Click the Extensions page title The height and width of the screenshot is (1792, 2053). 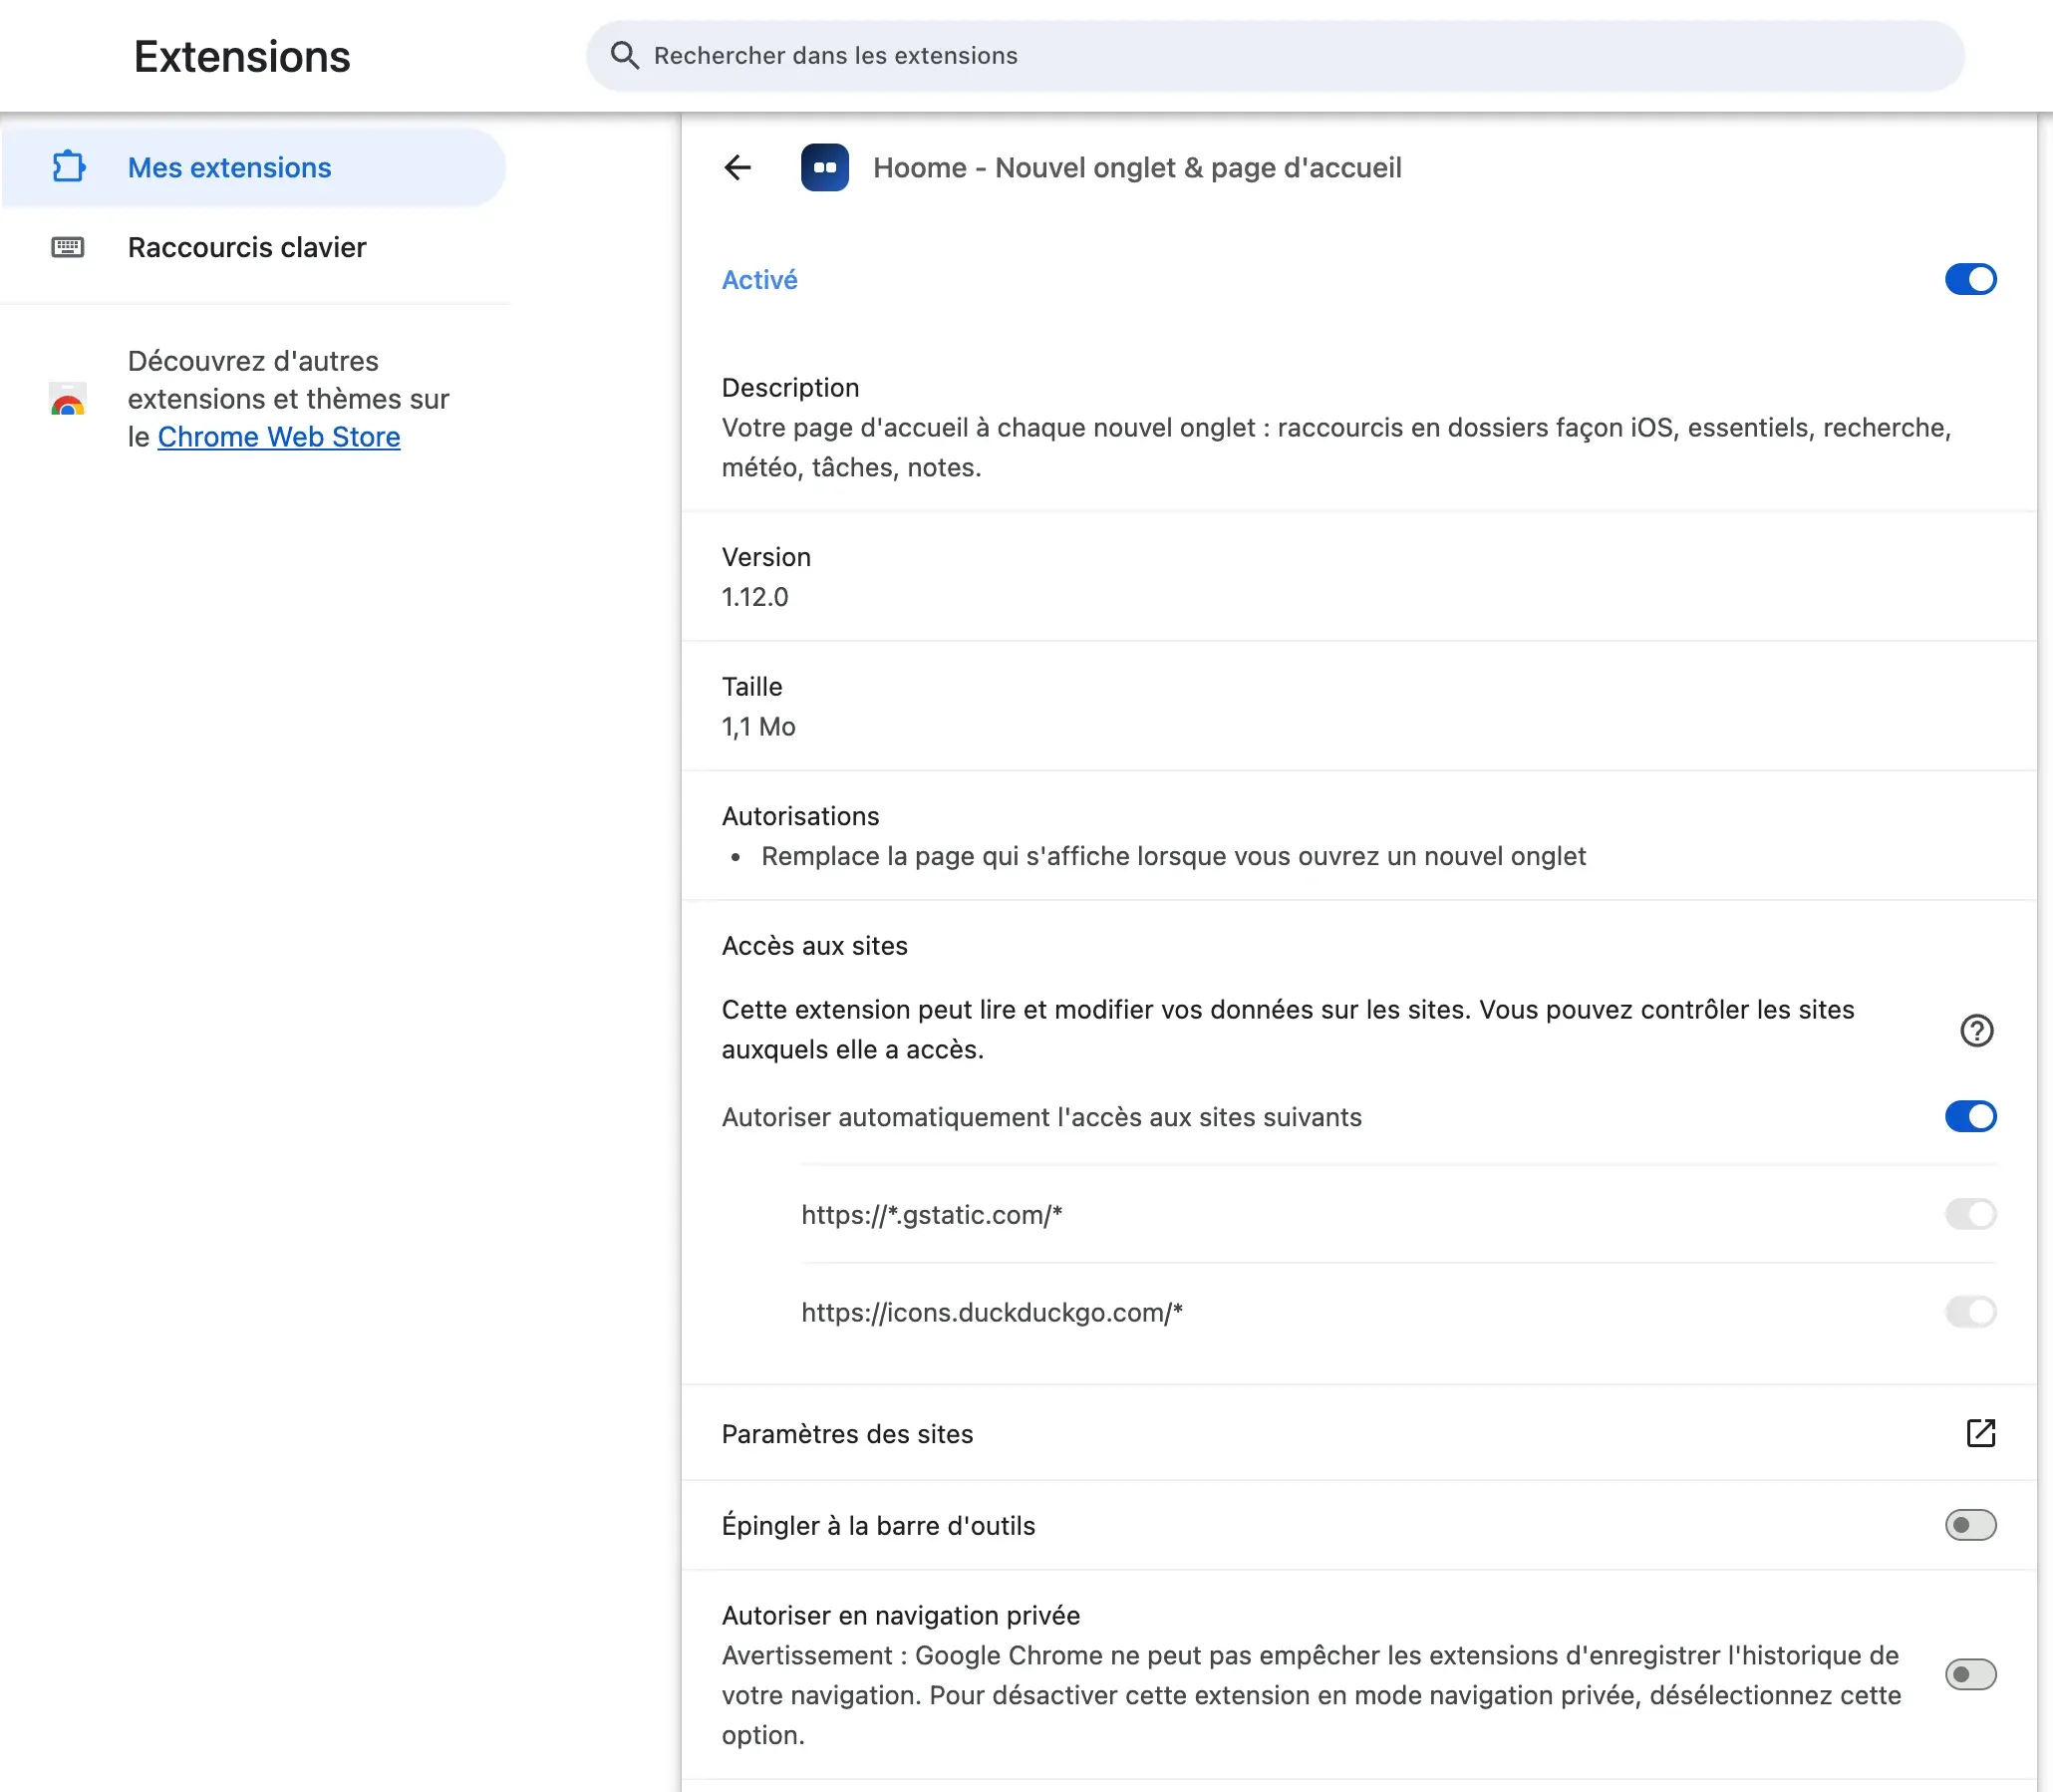tap(242, 57)
